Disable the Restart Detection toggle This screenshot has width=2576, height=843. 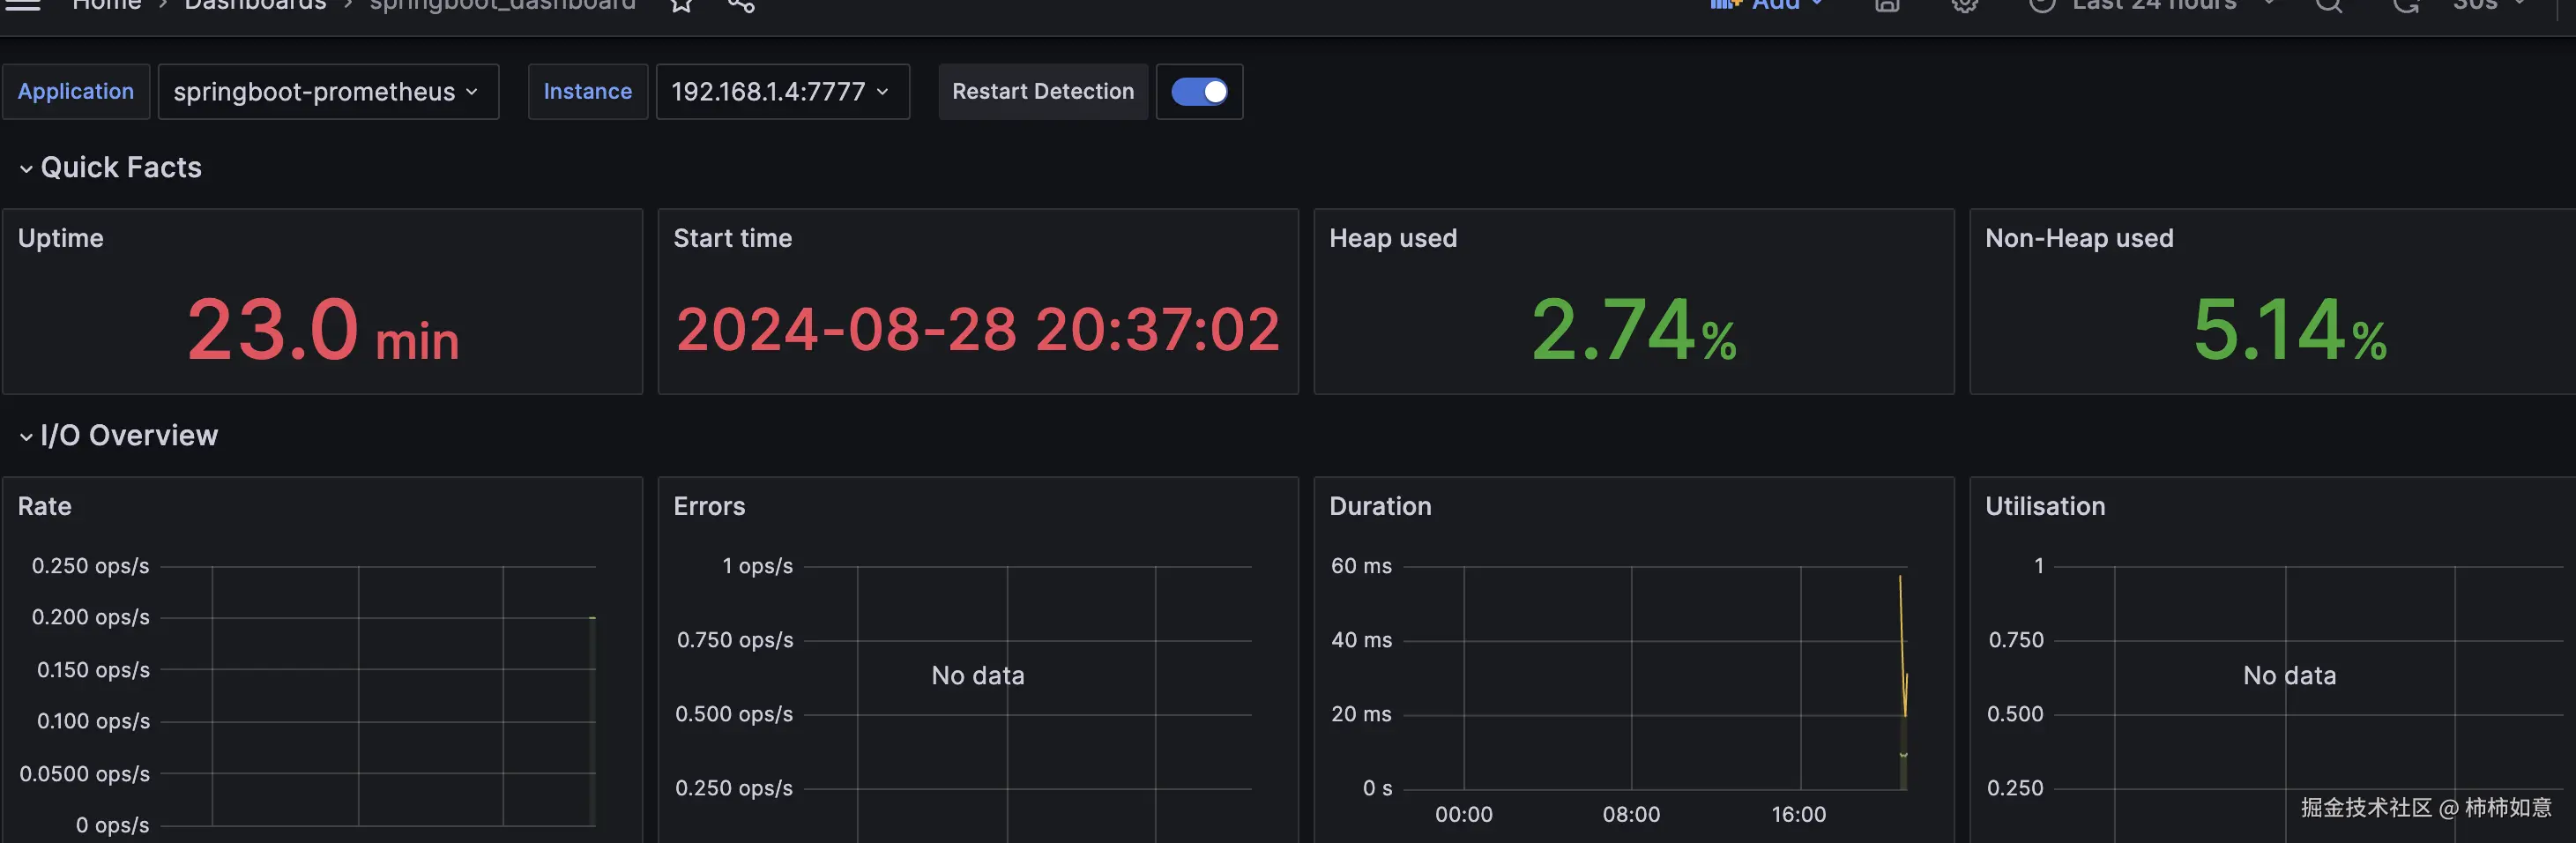pyautogui.click(x=1199, y=91)
